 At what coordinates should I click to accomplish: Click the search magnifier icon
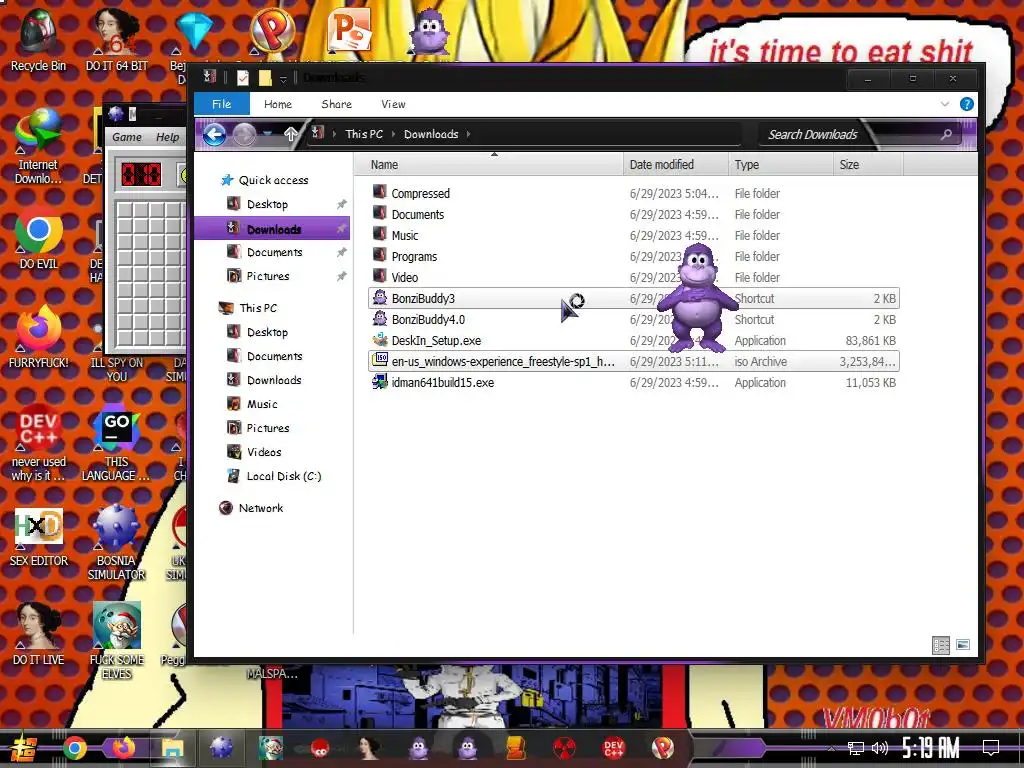946,134
